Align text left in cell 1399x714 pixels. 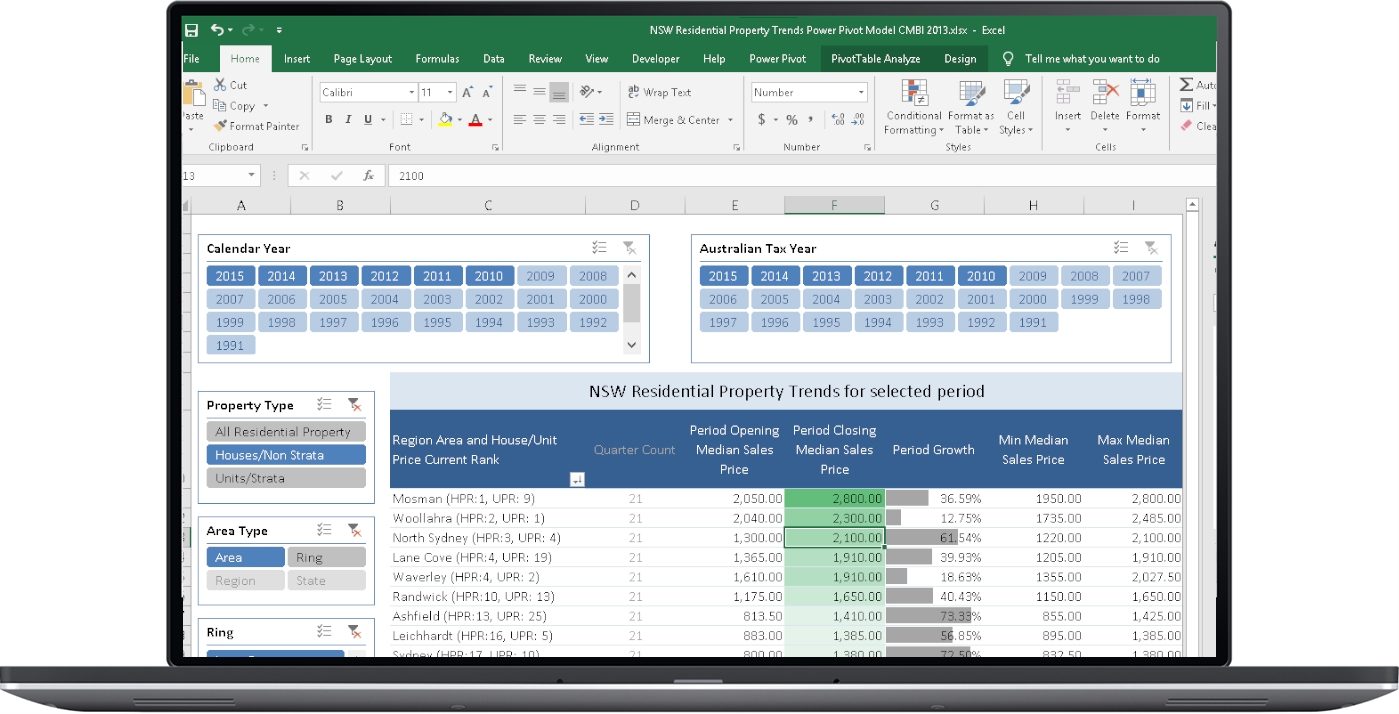tap(519, 120)
